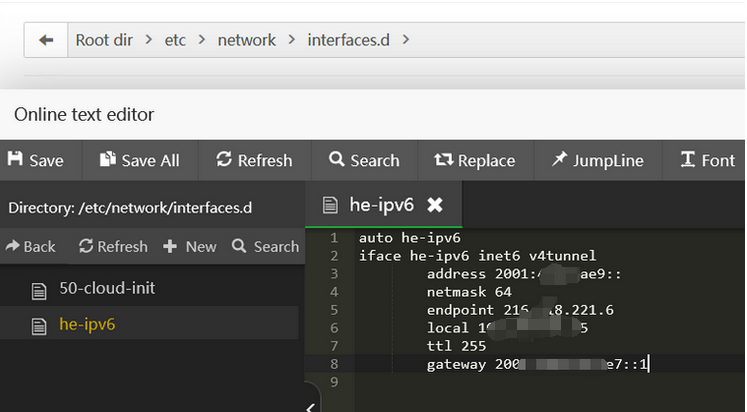Refresh the editor from the top toolbar
The image size is (747, 412).
point(252,160)
